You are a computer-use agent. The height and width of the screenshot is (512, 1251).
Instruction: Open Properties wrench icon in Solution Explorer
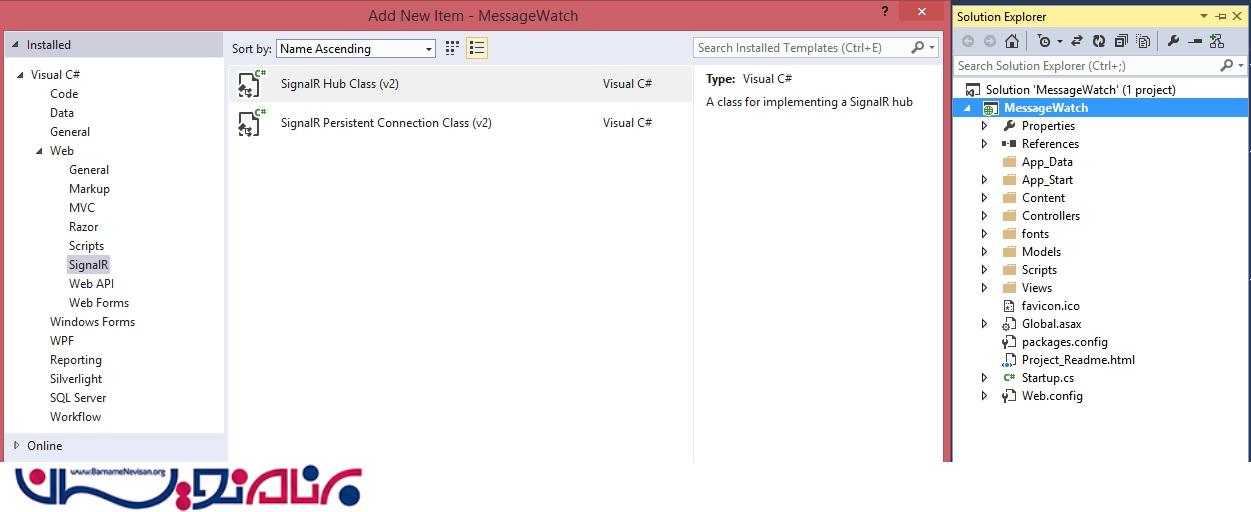point(1173,41)
